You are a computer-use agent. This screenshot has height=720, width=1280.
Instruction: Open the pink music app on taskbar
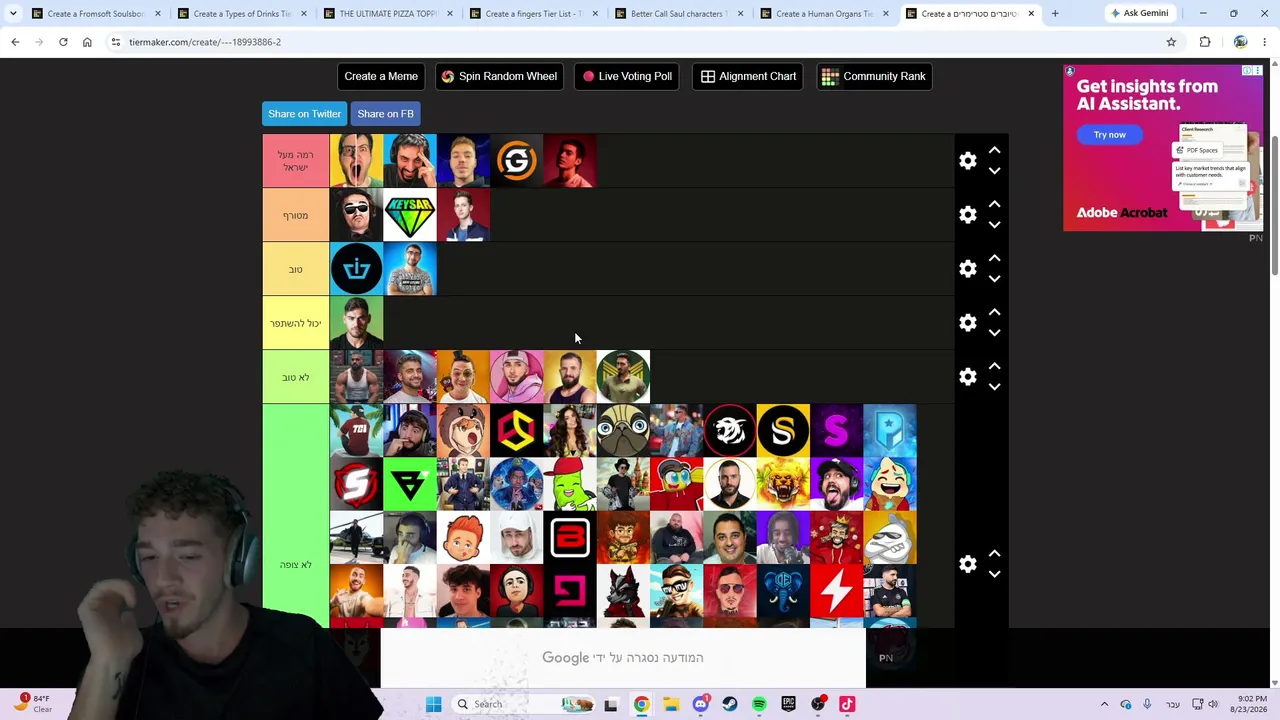click(847, 704)
